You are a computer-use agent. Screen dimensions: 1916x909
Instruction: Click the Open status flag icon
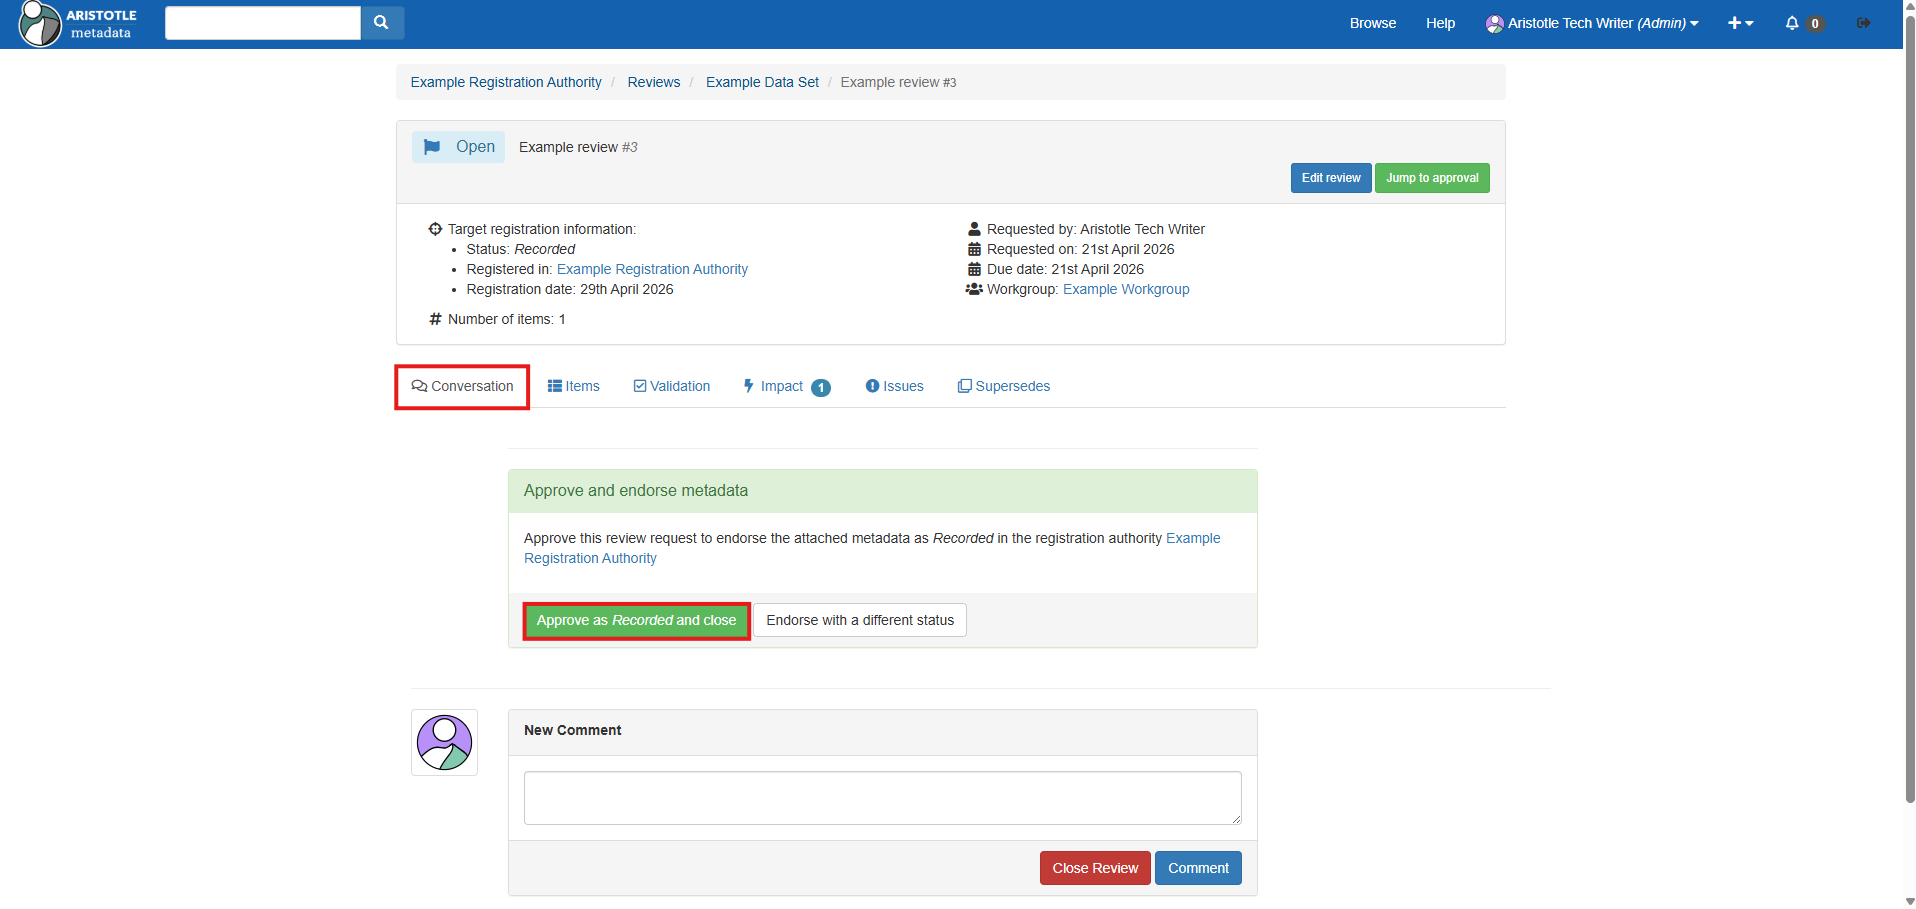coord(432,147)
